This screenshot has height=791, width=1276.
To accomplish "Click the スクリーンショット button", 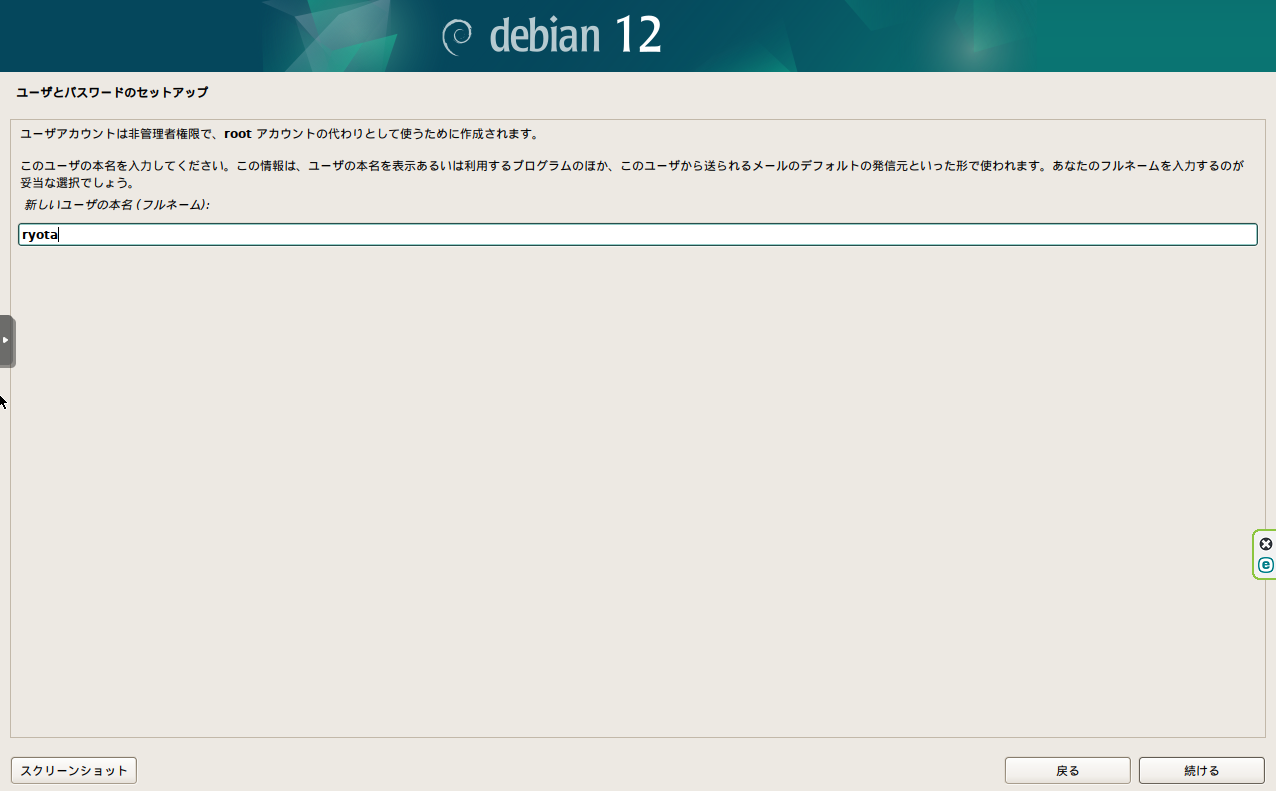I will coord(73,770).
